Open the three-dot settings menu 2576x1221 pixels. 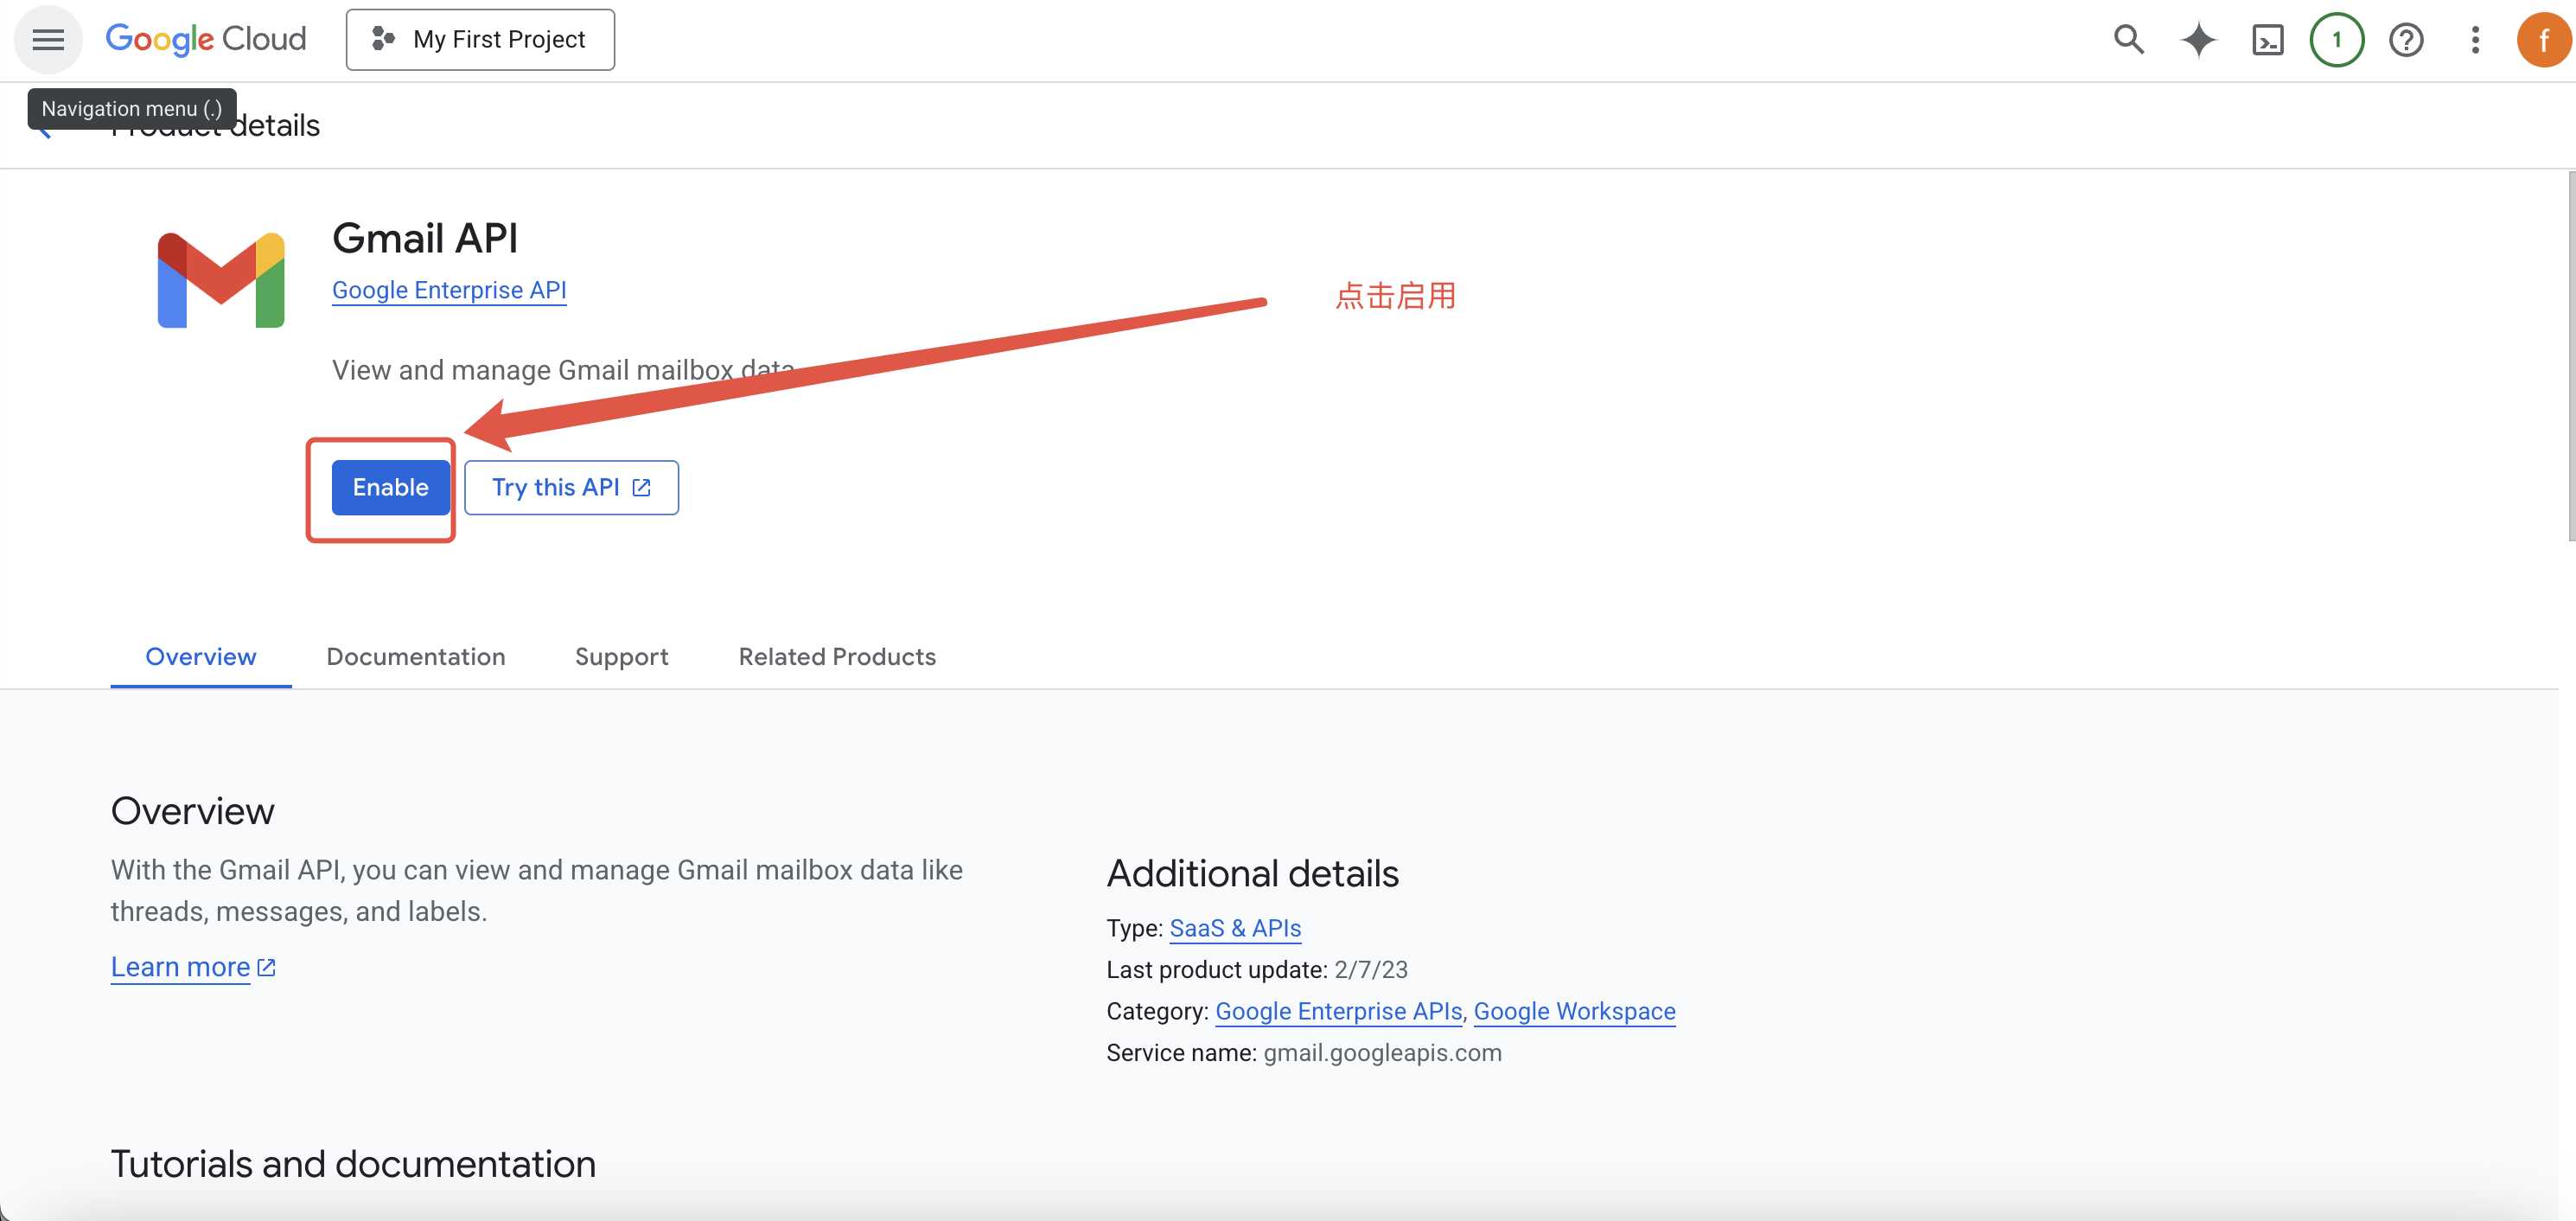(x=2474, y=40)
